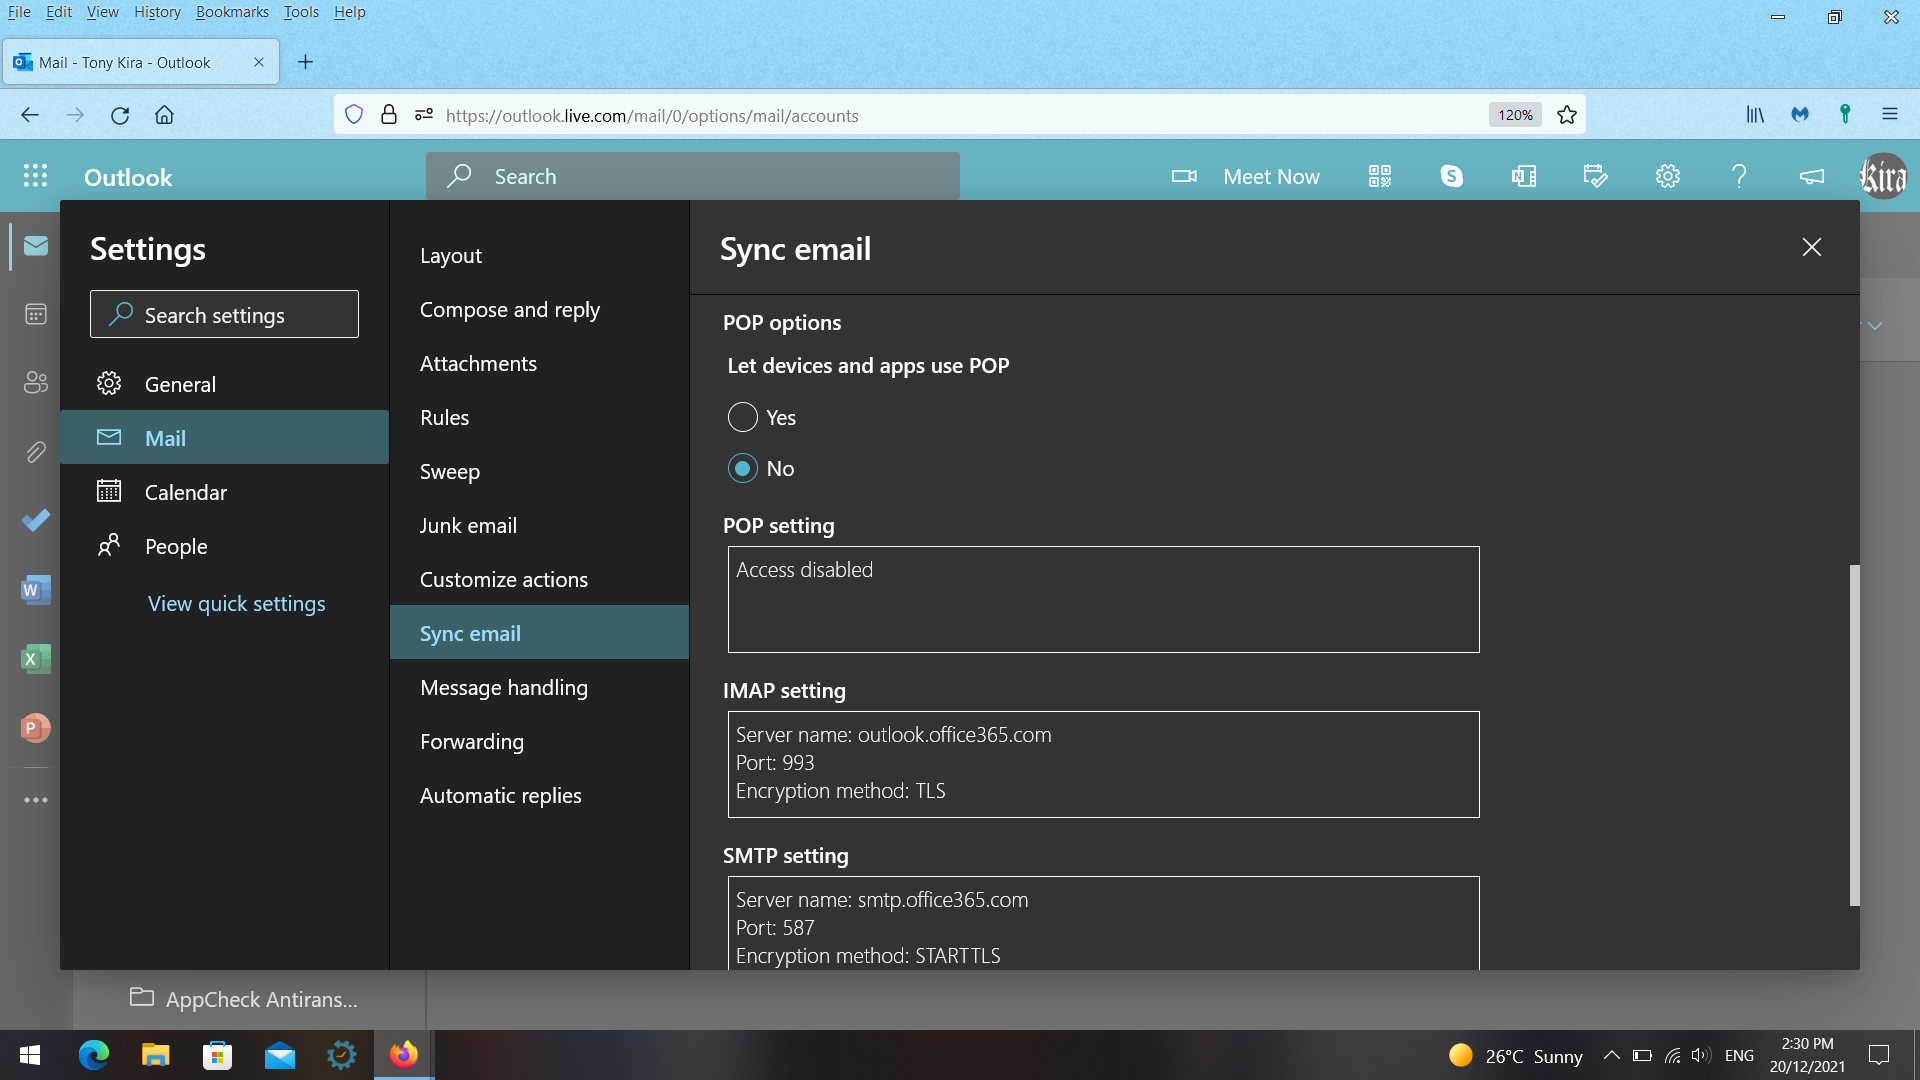Click the Search settings field
The image size is (1920, 1080).
224,315
